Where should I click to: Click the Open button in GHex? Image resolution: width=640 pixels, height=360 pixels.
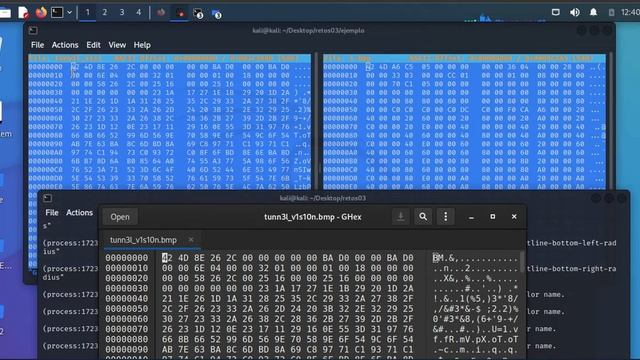[x=120, y=217]
